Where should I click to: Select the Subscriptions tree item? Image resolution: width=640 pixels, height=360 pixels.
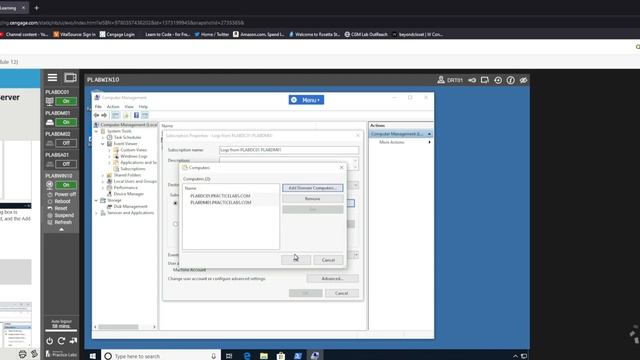(x=133, y=169)
